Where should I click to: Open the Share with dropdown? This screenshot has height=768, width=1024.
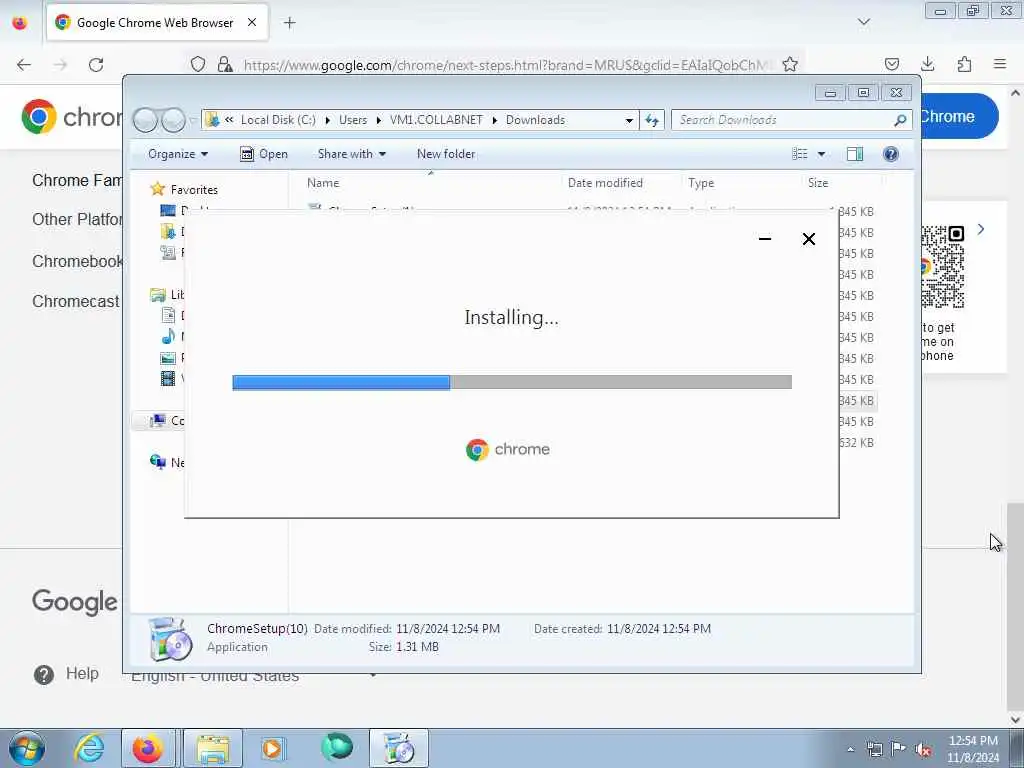(x=351, y=154)
